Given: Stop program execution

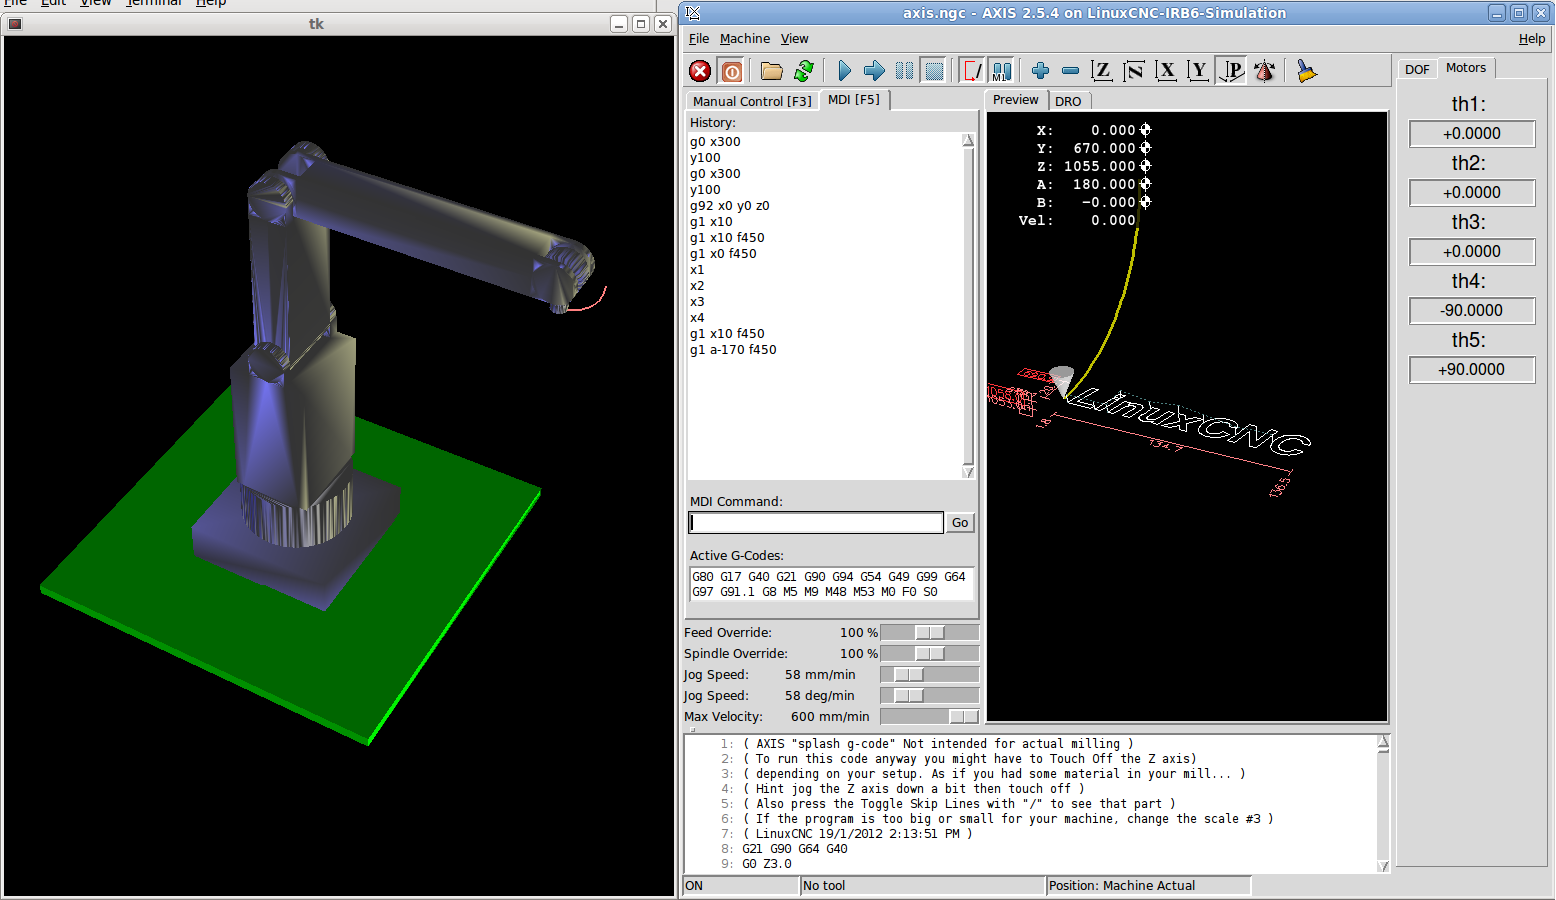Looking at the screenshot, I should pyautogui.click(x=934, y=71).
